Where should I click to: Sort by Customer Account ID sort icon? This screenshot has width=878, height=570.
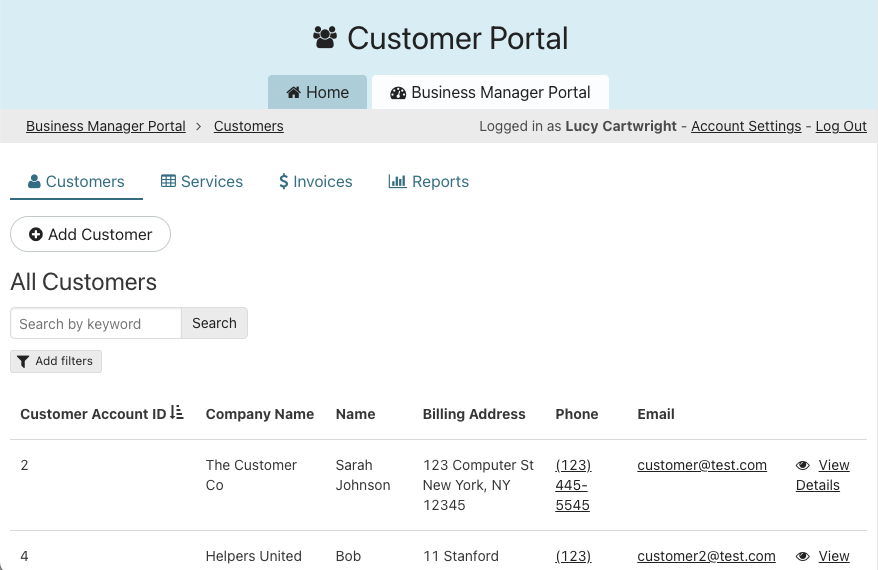[x=177, y=412]
